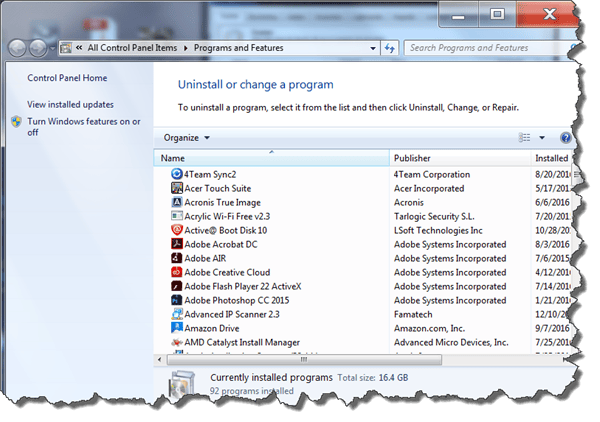Open Control Panel Home link

[x=67, y=78]
